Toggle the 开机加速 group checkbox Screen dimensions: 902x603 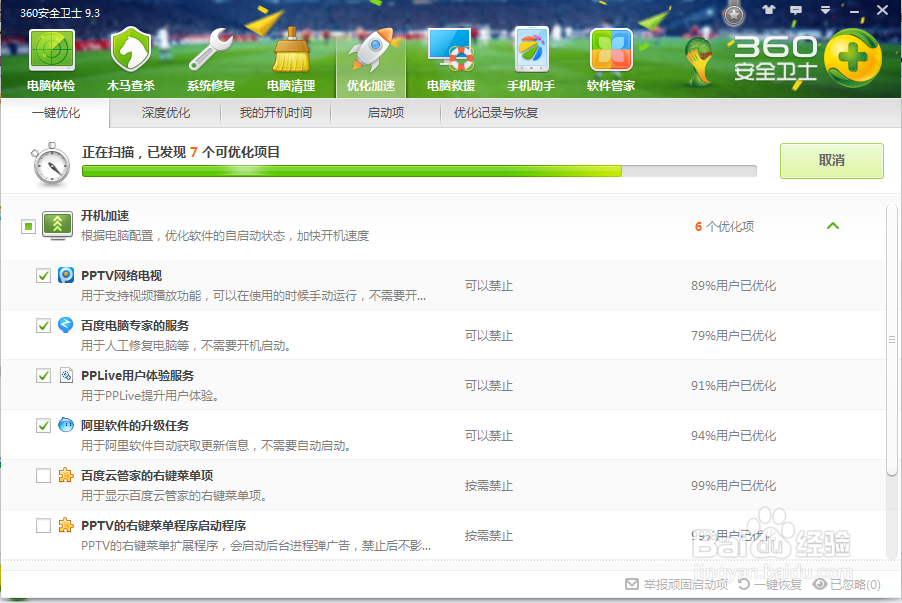point(28,226)
